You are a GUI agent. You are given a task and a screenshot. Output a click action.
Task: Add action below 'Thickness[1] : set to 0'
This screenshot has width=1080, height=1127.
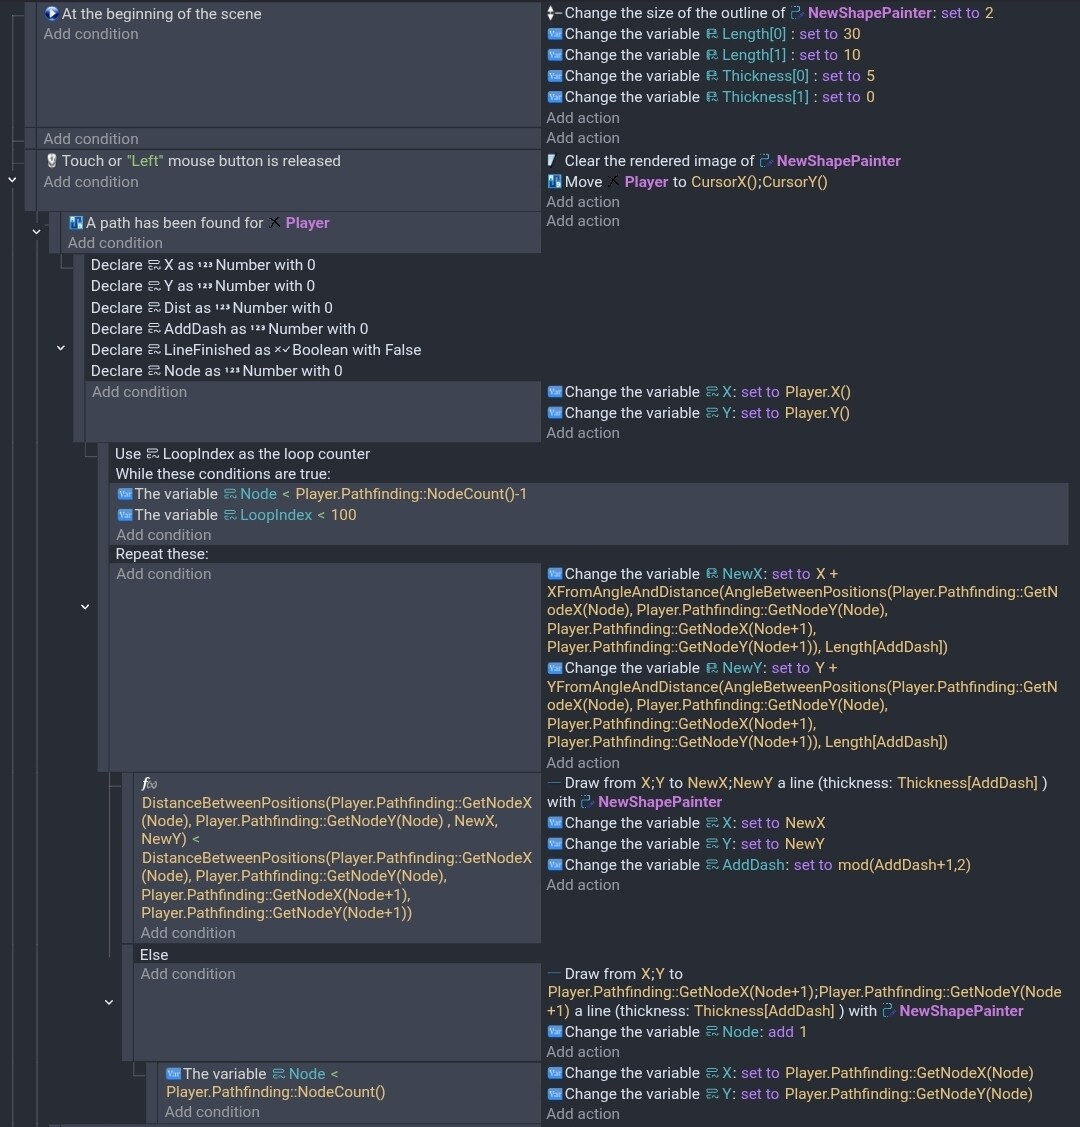point(583,118)
